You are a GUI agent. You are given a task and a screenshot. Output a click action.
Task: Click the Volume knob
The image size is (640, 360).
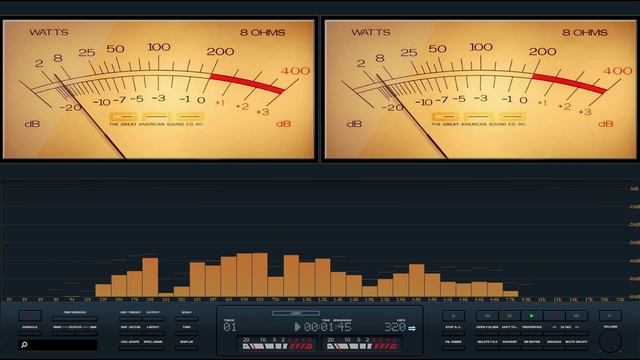tap(611, 341)
